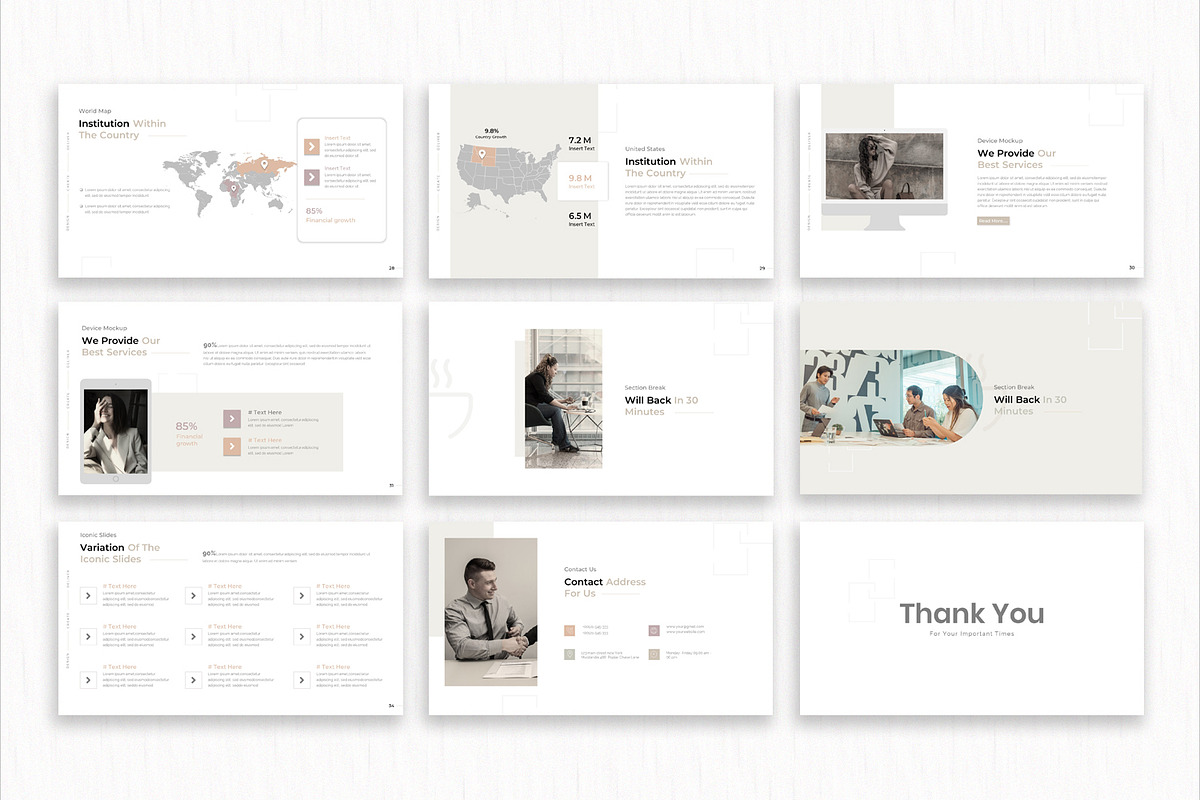Expand the chevron next to Insert Text in world map legend
The height and width of the screenshot is (800, 1200).
click(x=312, y=147)
